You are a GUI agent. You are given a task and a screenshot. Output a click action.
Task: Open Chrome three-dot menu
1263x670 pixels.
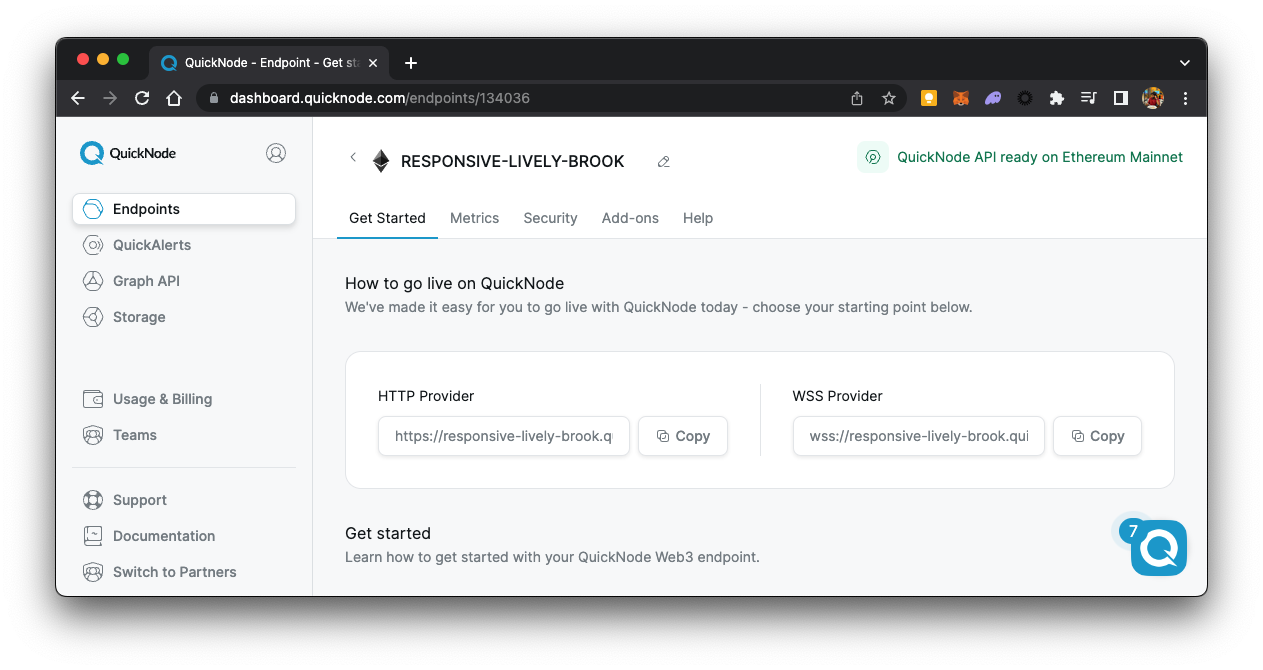tap(1185, 98)
